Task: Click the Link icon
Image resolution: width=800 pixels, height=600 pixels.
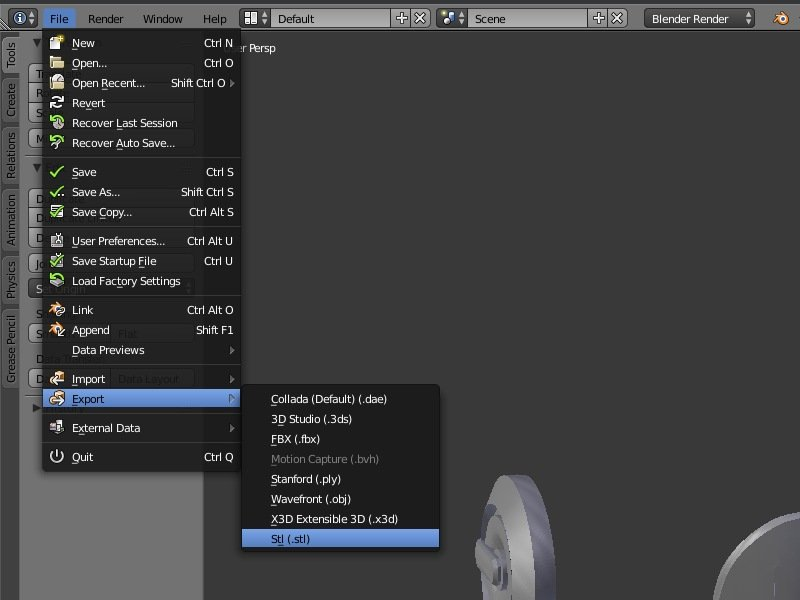Action: [57, 310]
